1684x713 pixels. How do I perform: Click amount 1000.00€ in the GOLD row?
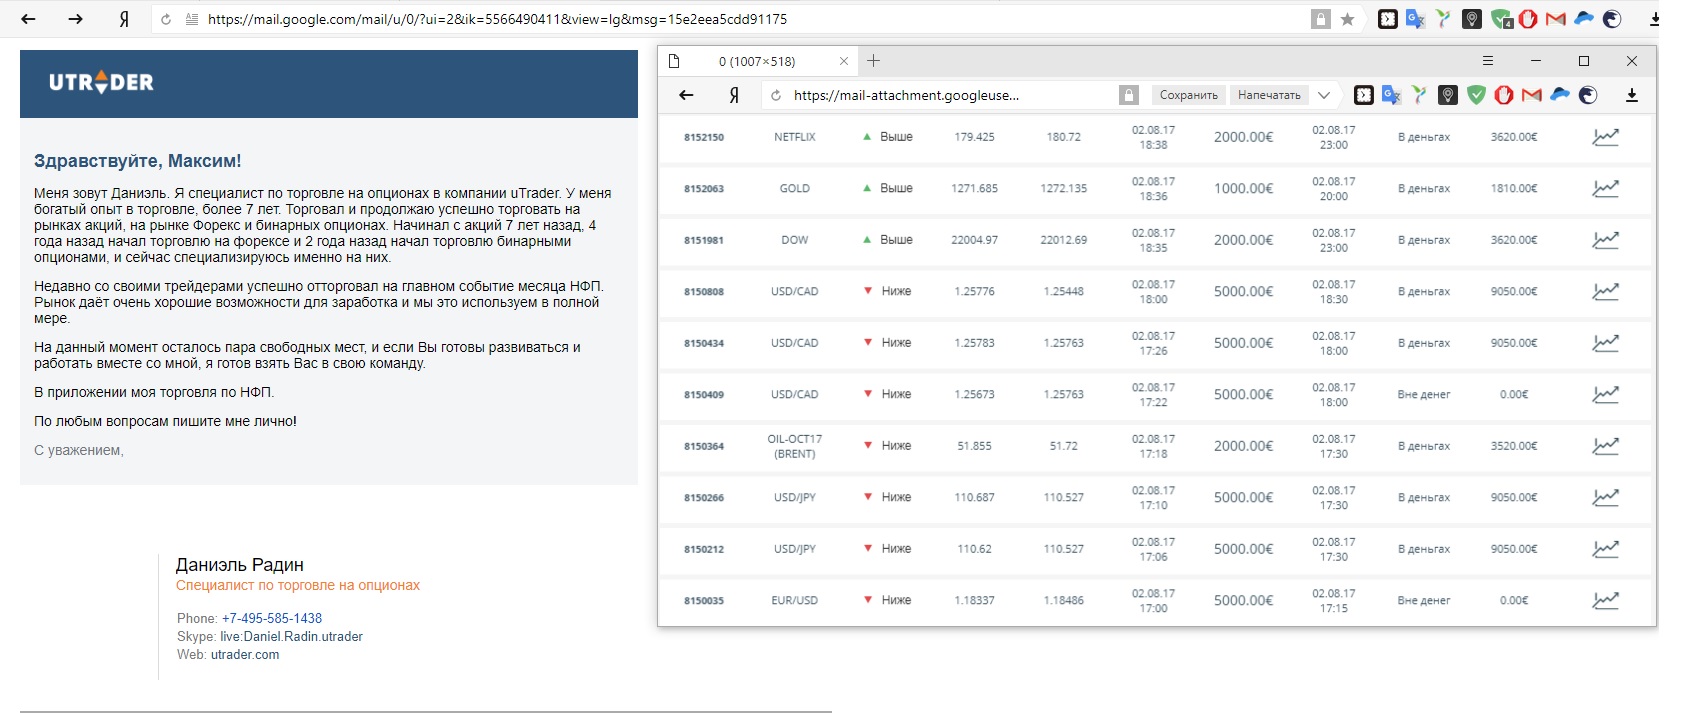[1244, 188]
